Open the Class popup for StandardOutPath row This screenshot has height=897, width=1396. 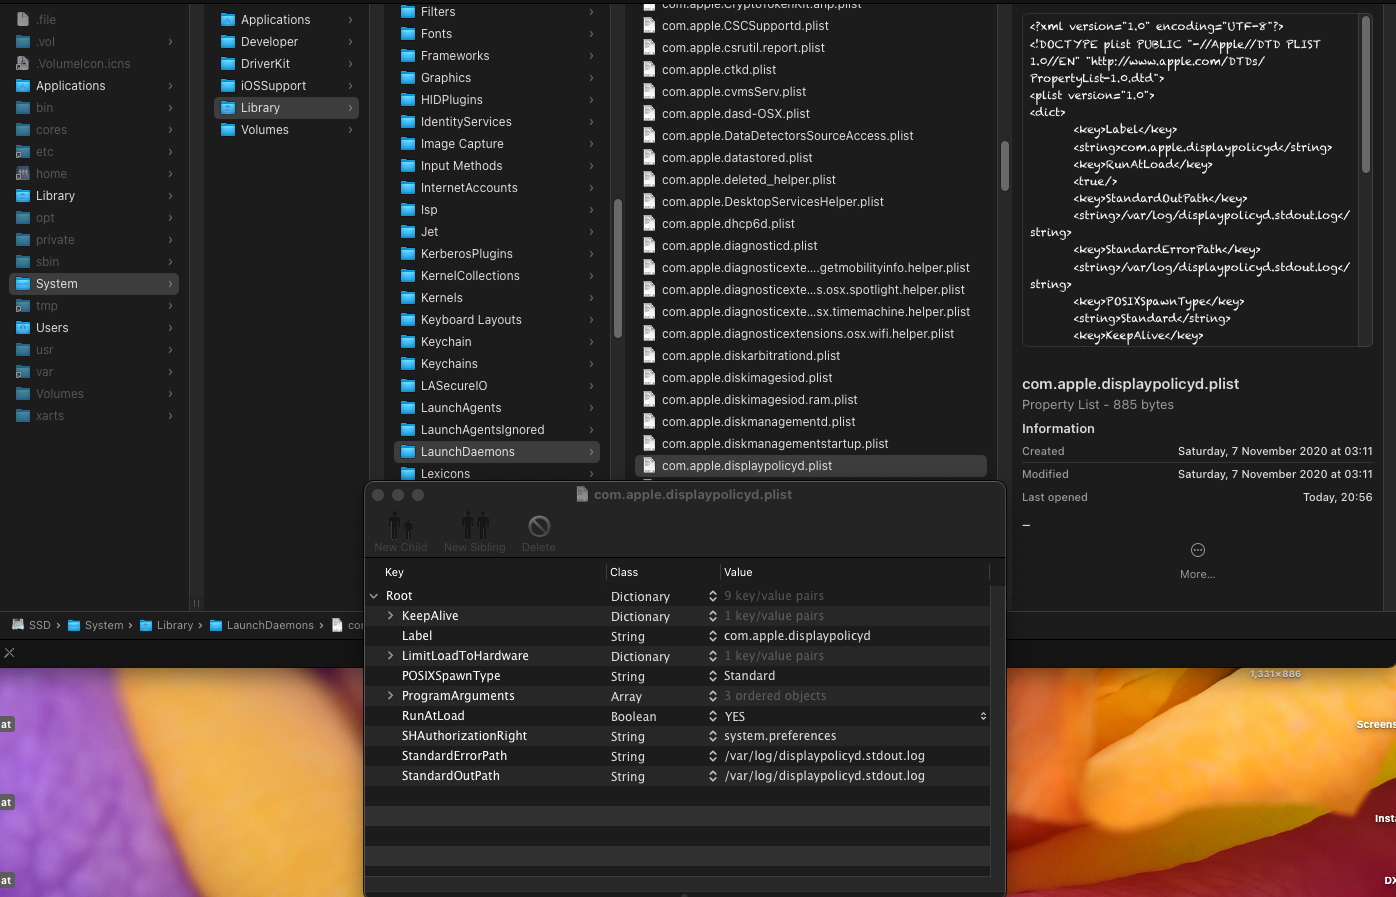click(712, 776)
